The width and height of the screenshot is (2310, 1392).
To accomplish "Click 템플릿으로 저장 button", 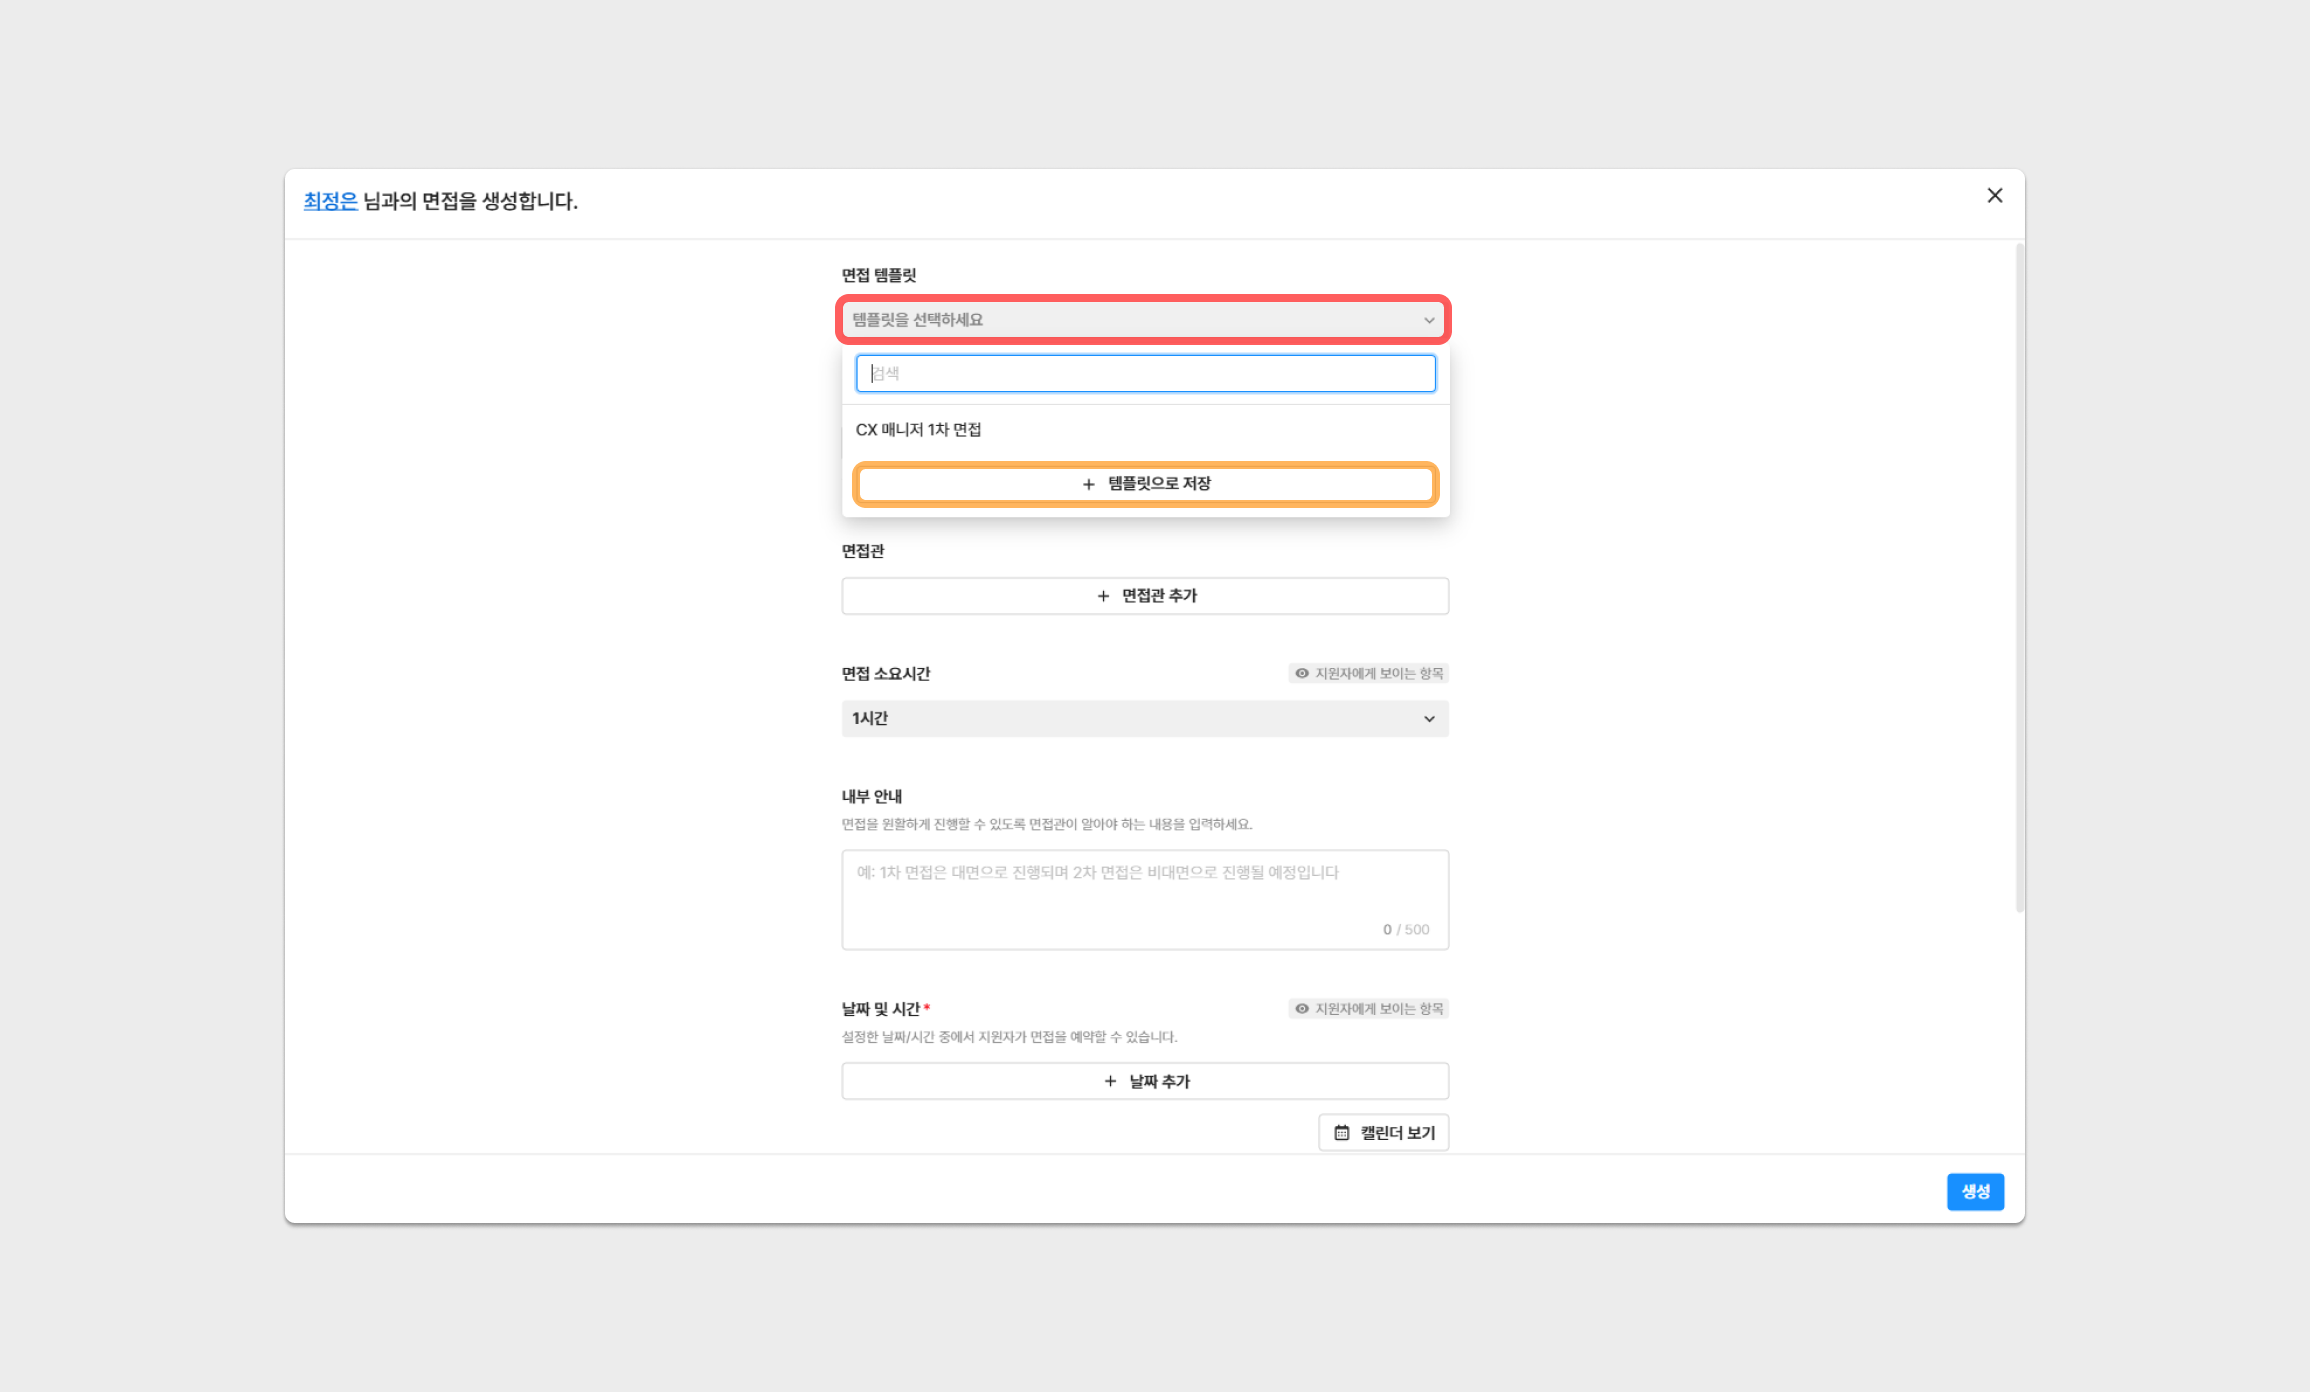I will (1158, 484).
